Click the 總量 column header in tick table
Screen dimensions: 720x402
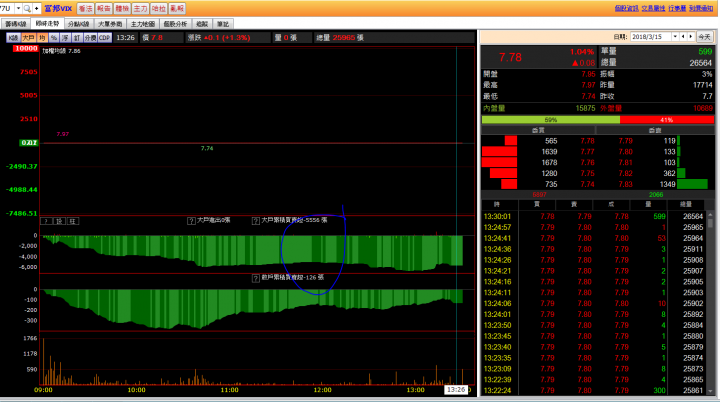coord(686,204)
